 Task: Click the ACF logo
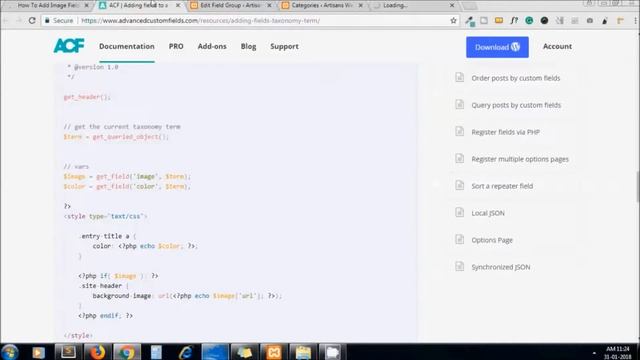coord(69,46)
